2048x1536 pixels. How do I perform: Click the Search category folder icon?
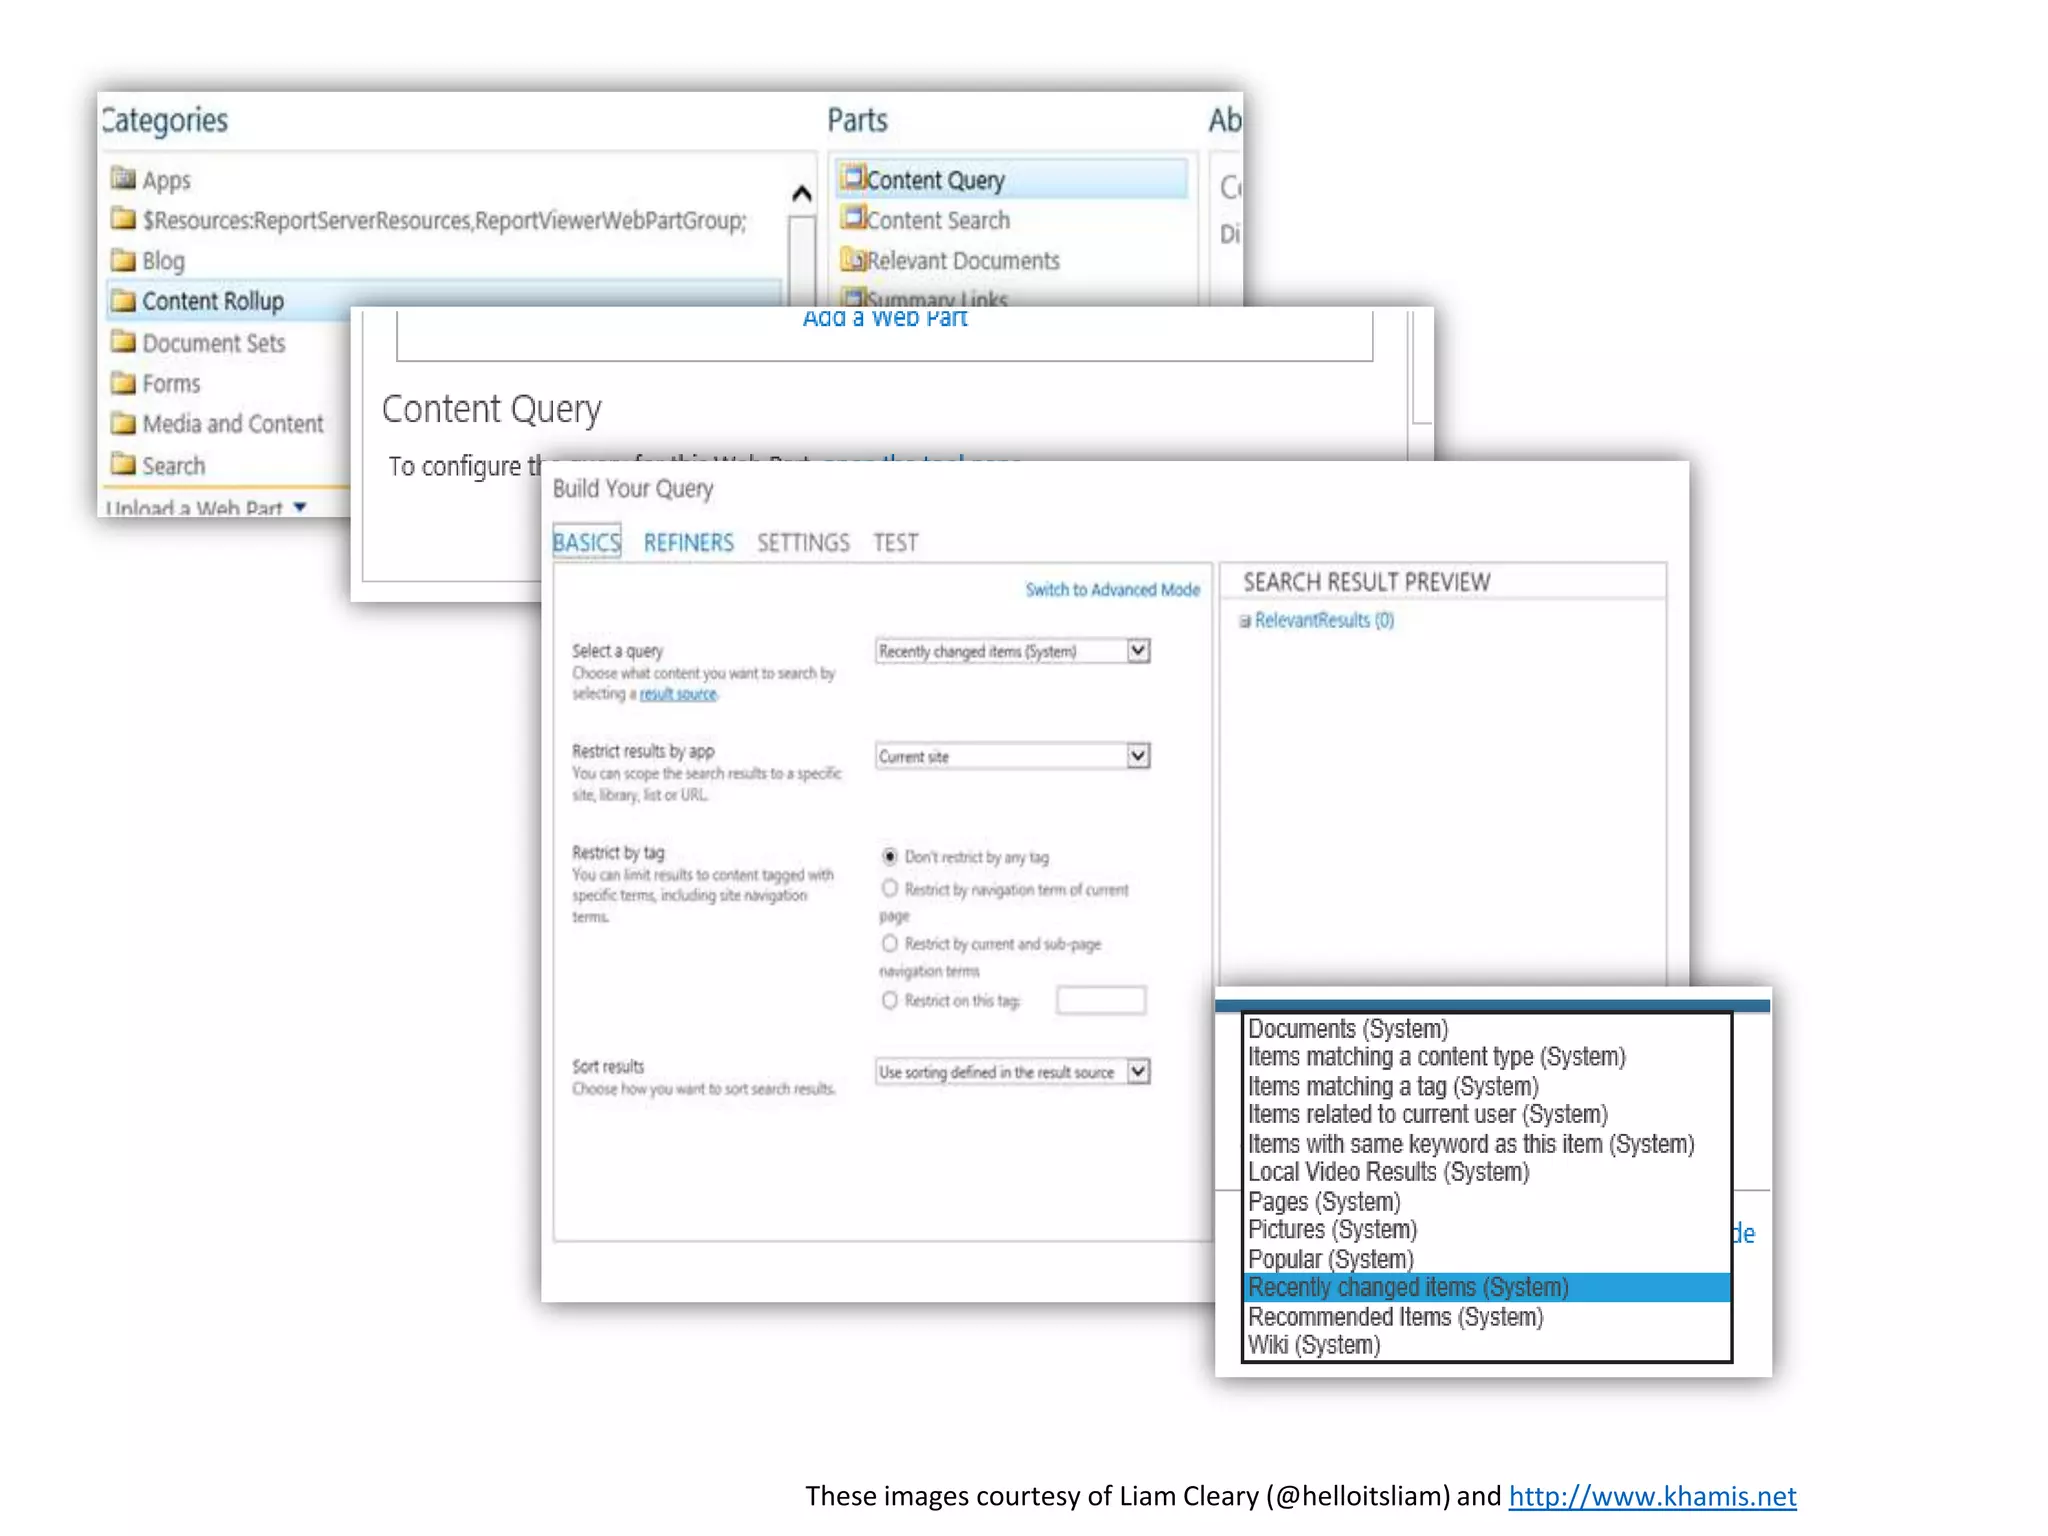coord(123,465)
